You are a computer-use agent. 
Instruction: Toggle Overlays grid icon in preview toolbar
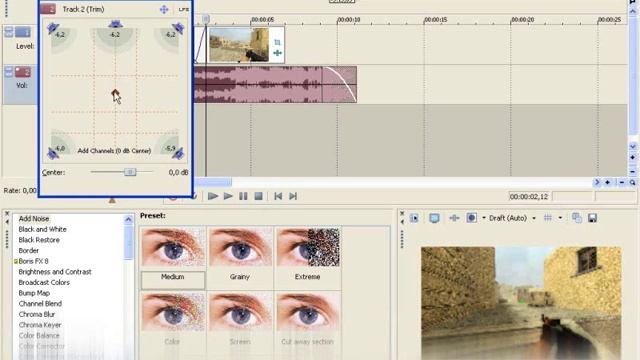tap(548, 218)
